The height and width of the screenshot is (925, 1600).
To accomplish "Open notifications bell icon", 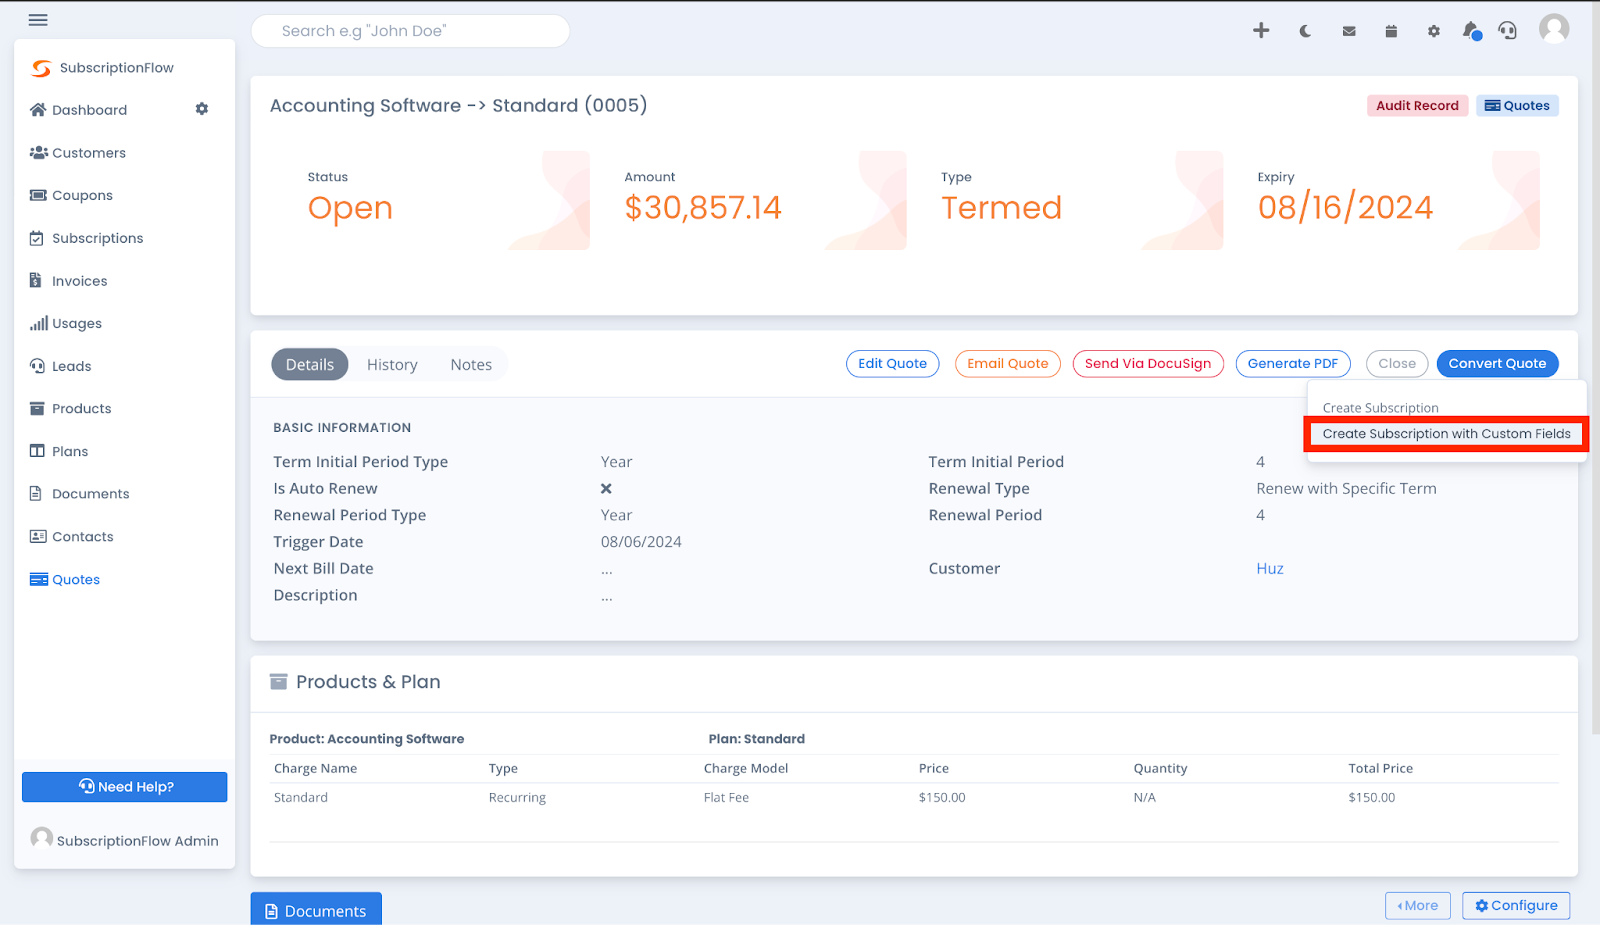I will pos(1471,31).
